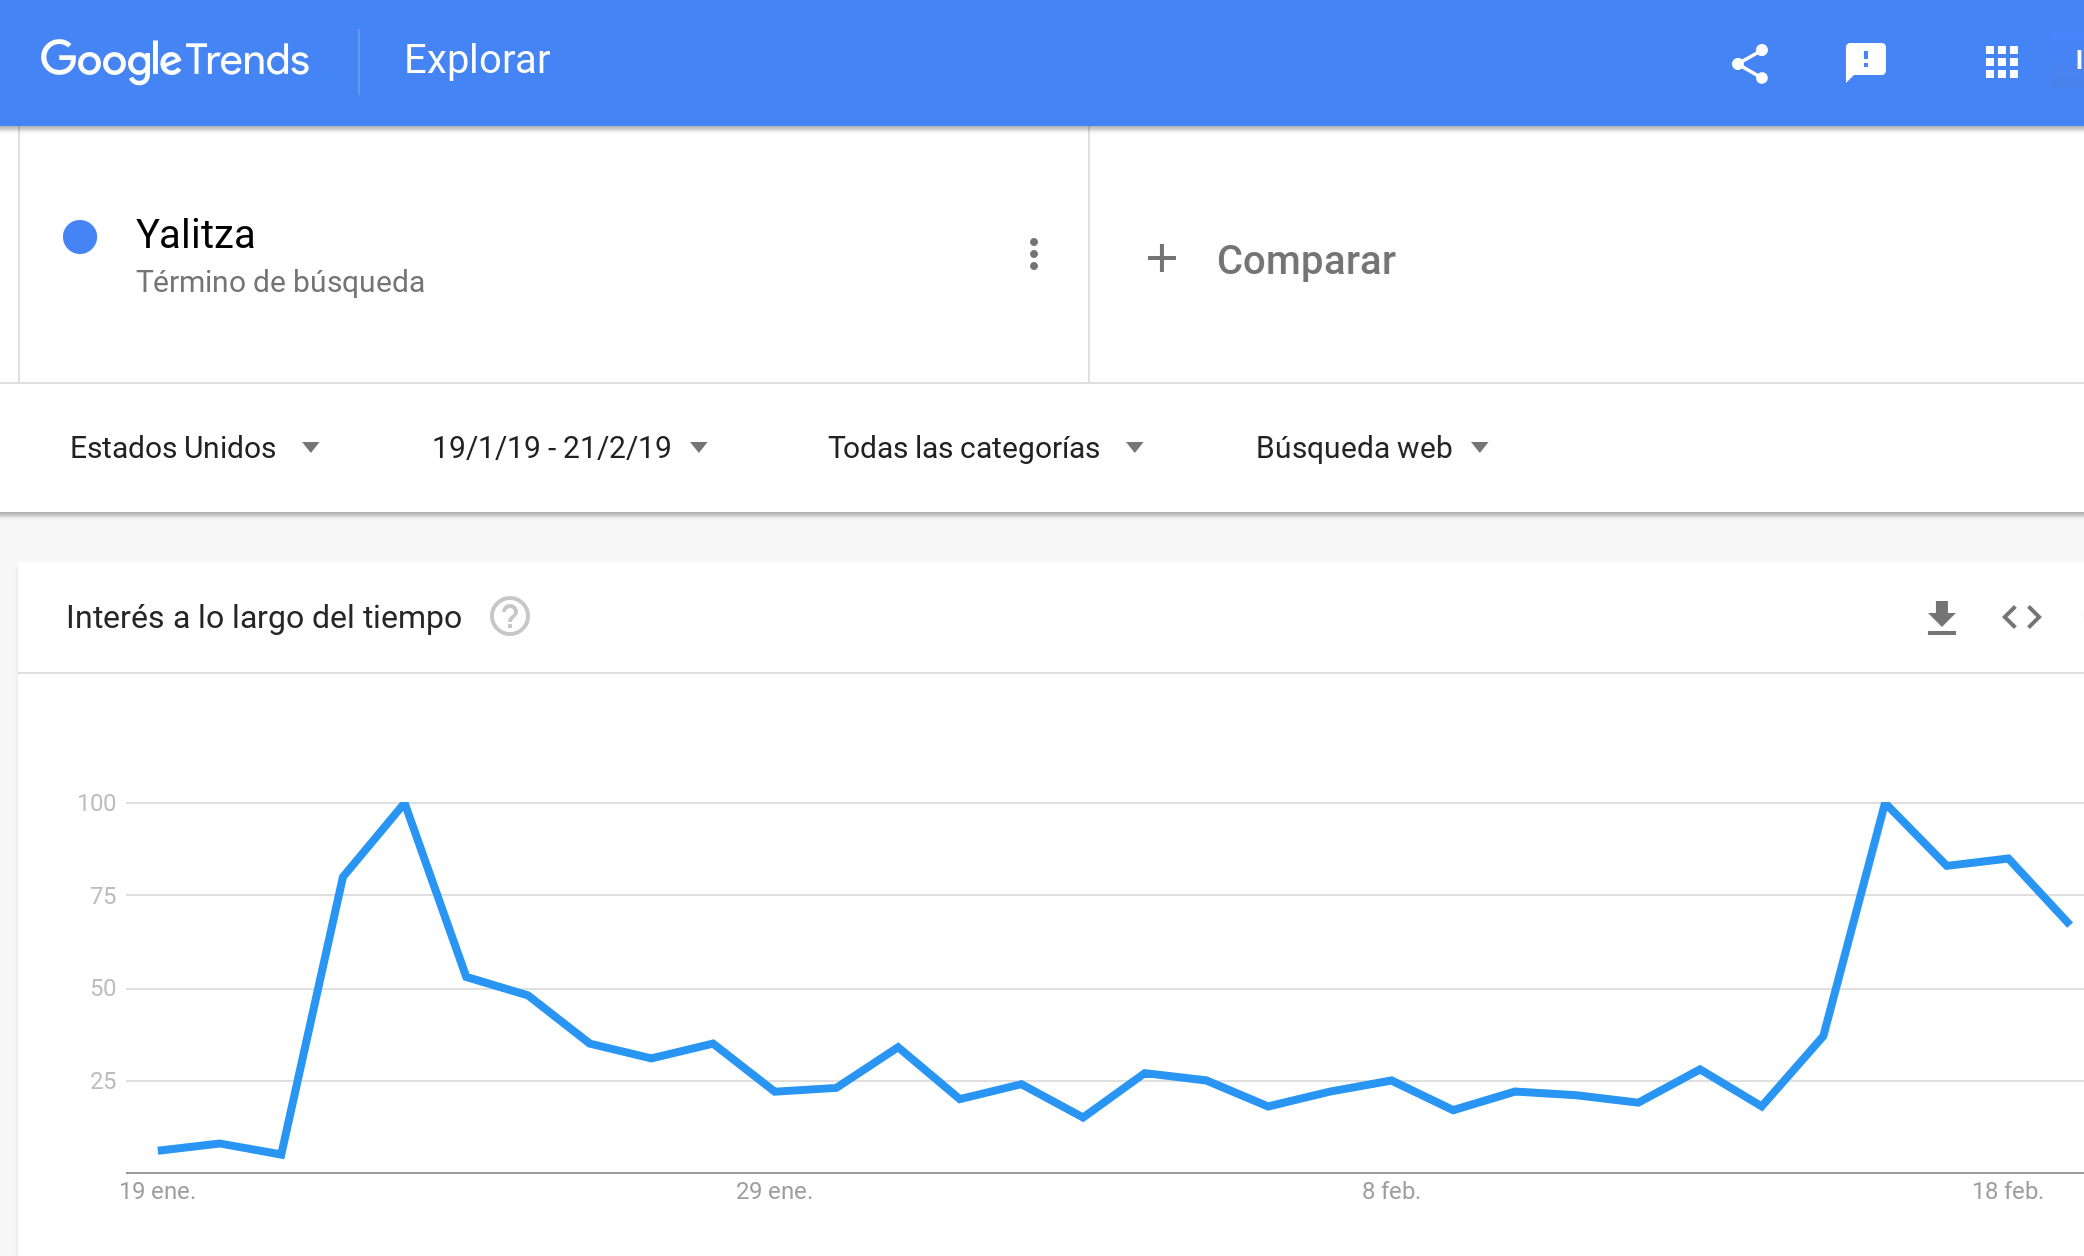Expand the Estados Unidos region dropdown
The width and height of the screenshot is (2084, 1256).
[x=195, y=448]
